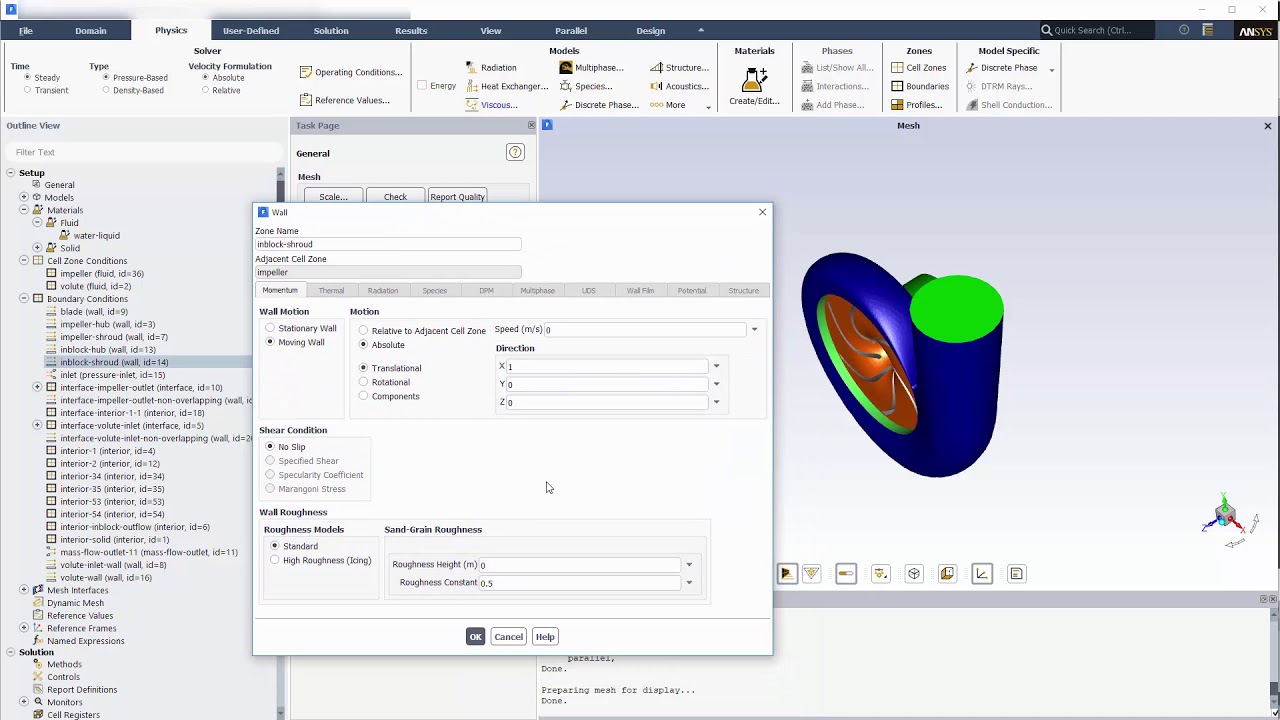
Task: Open Acoustics model settings
Action: tap(679, 86)
